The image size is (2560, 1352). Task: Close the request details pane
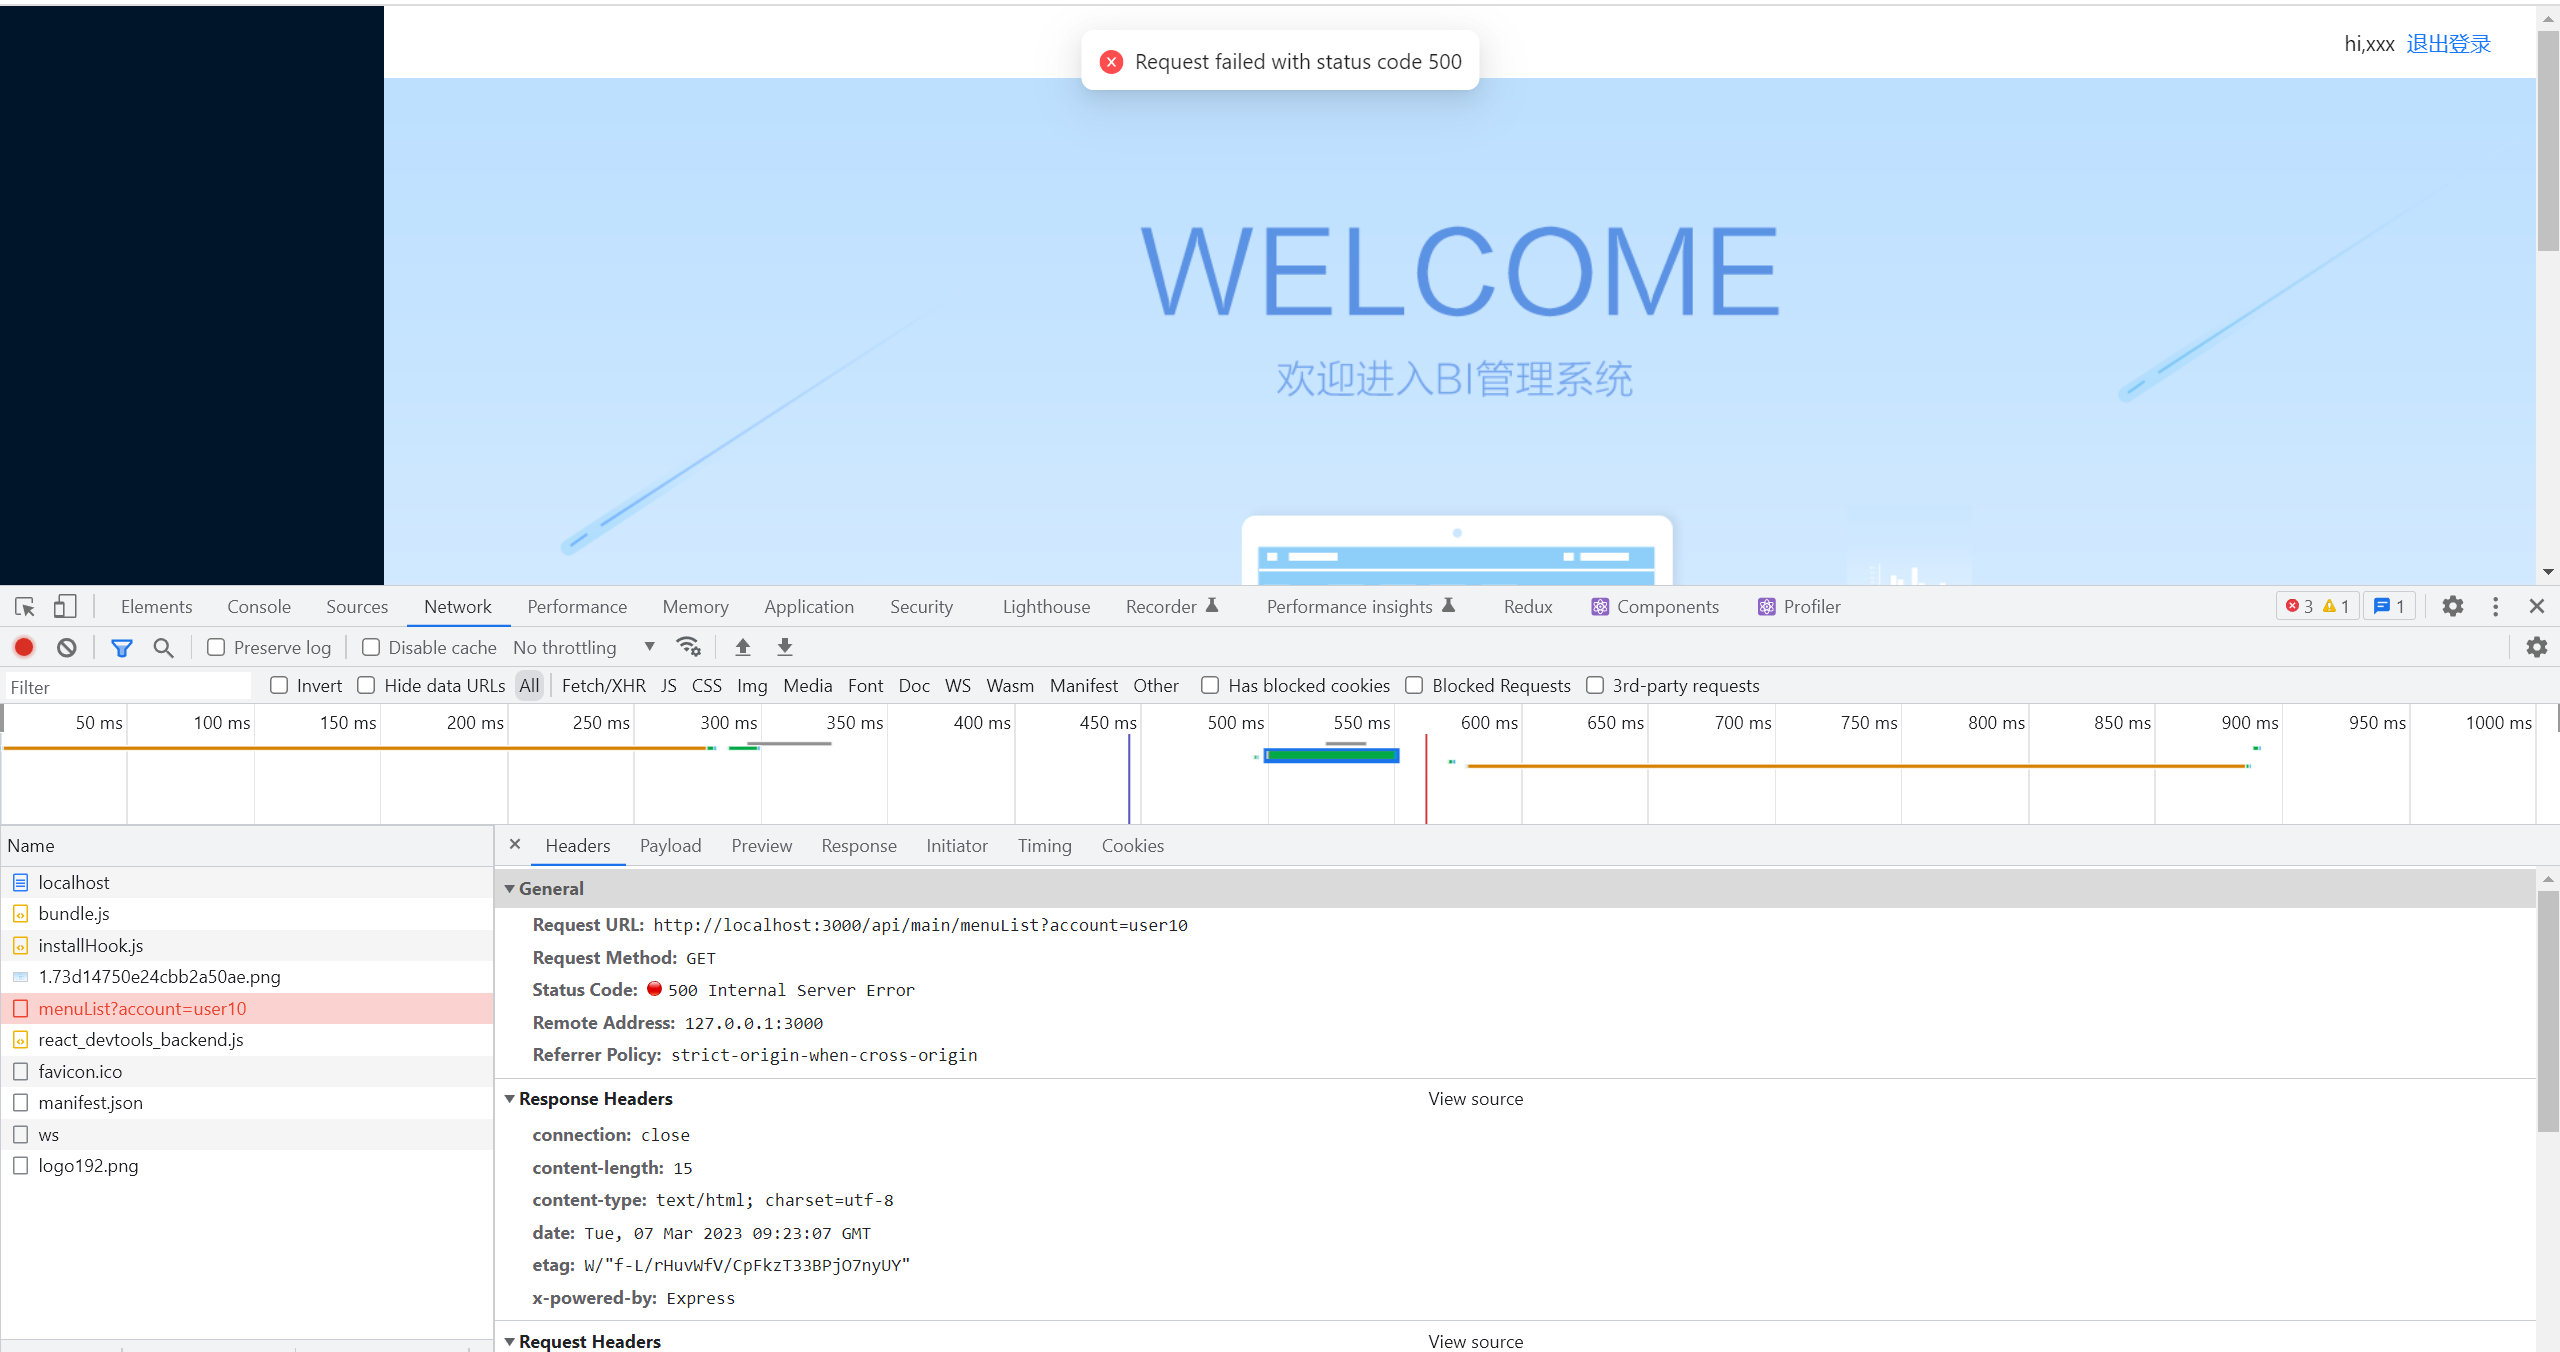click(515, 844)
